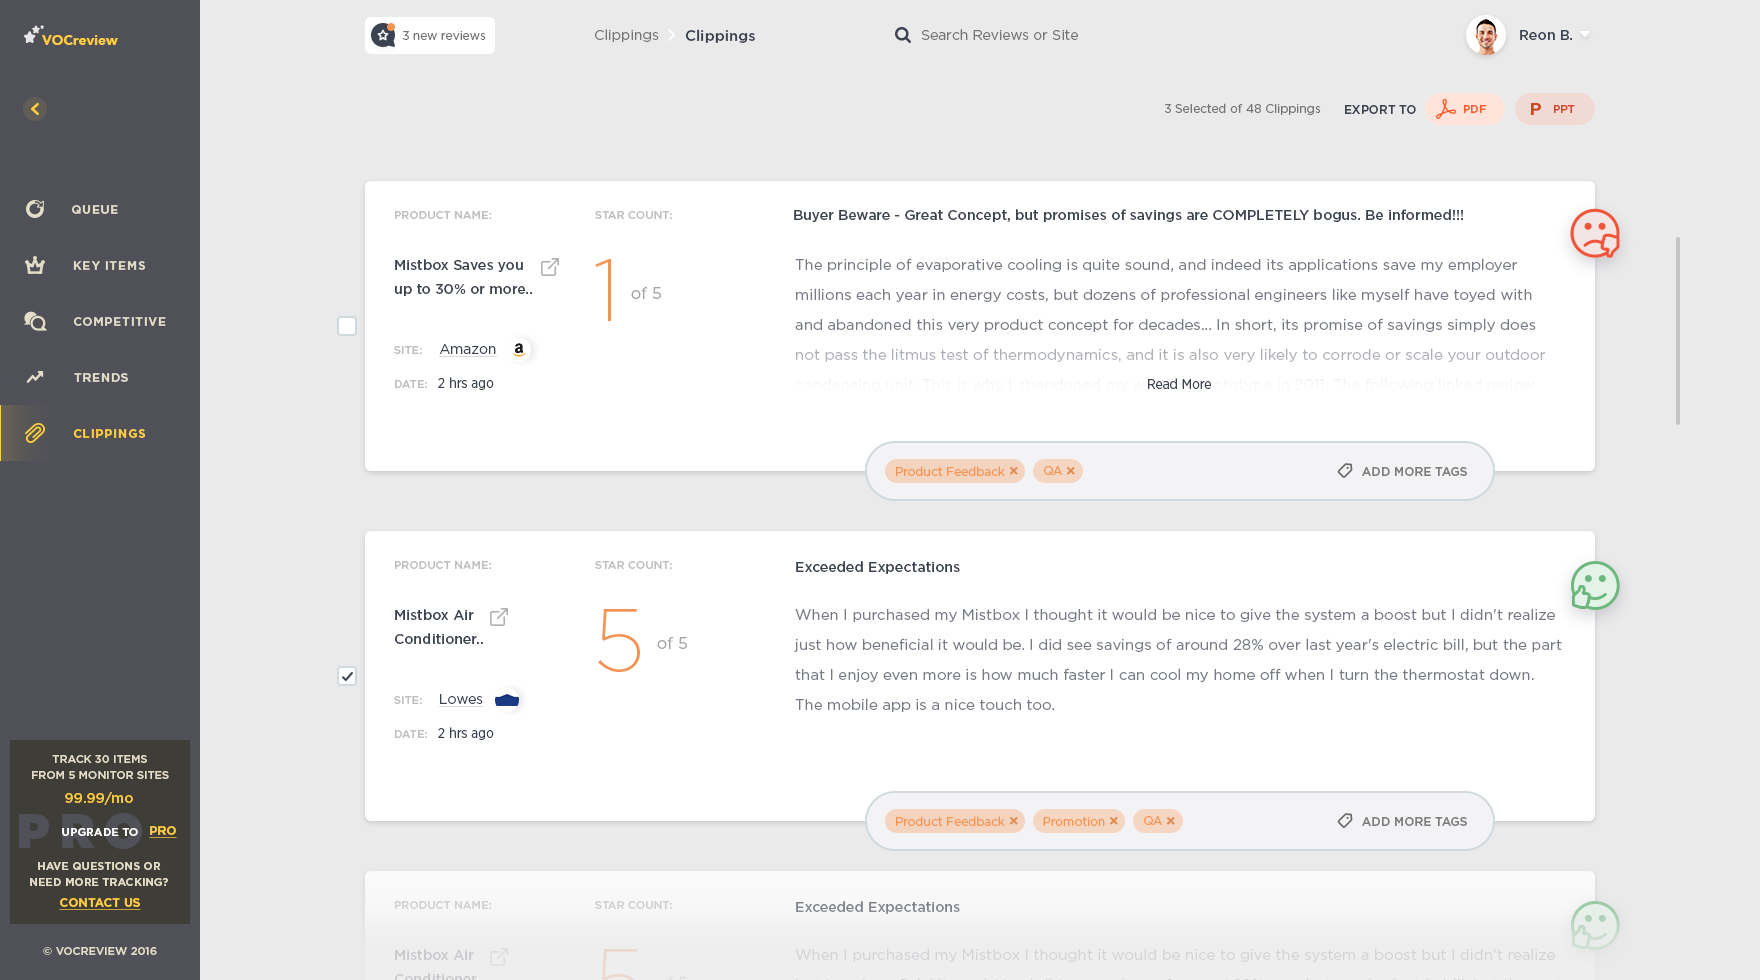The height and width of the screenshot is (980, 1760).
Task: Click the red negative sentiment face
Action: [x=1595, y=233]
